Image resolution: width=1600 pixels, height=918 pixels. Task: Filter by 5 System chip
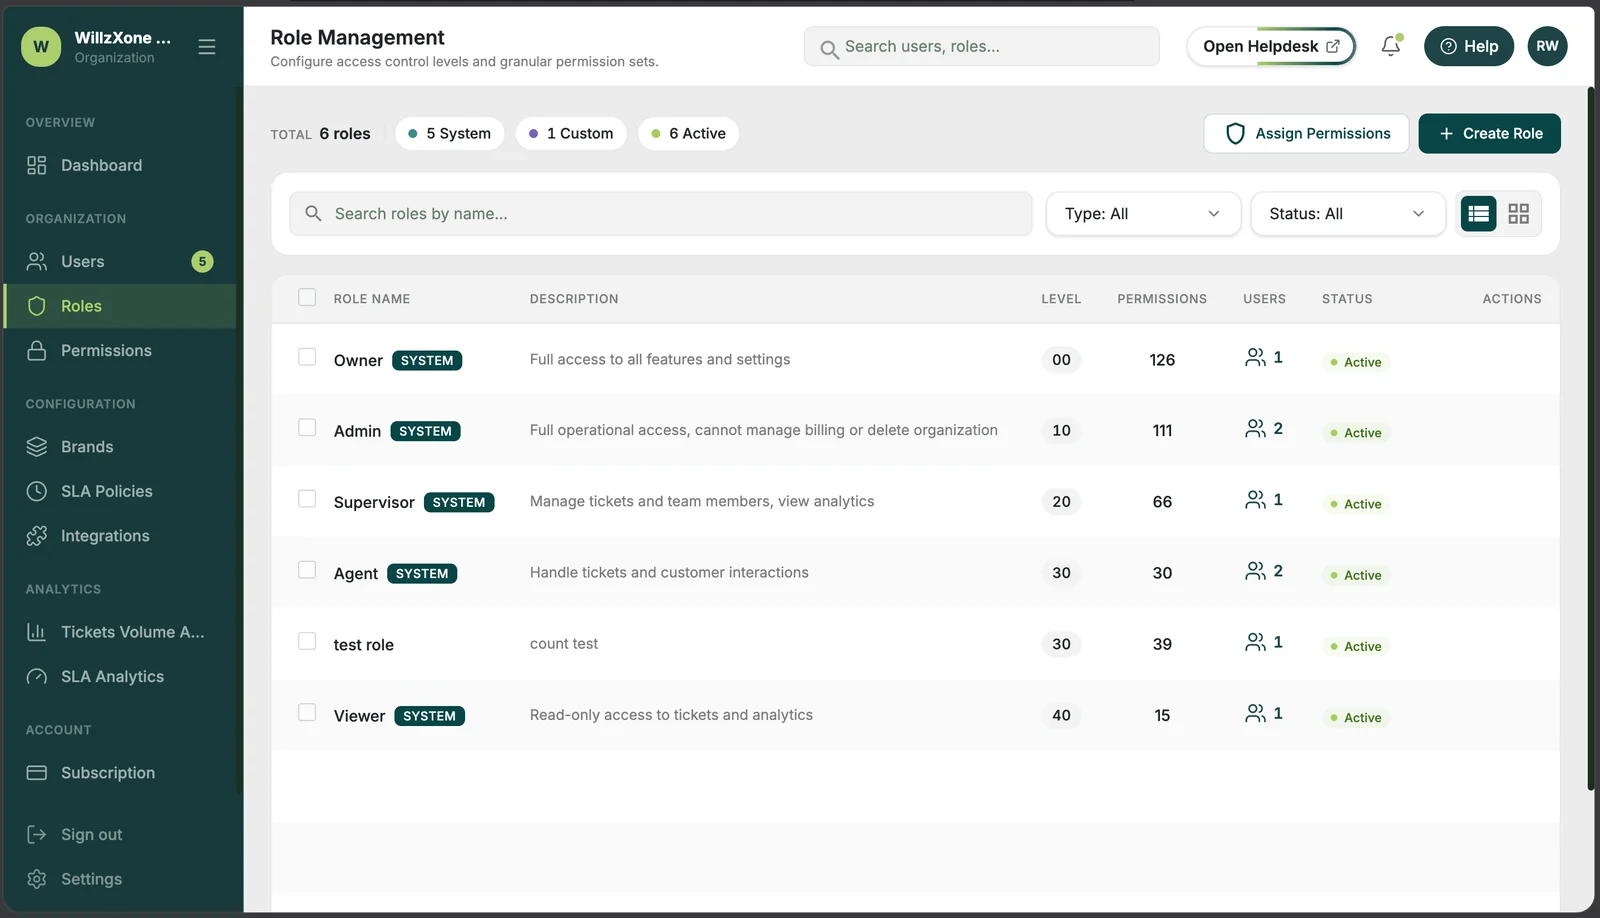pyautogui.click(x=450, y=134)
